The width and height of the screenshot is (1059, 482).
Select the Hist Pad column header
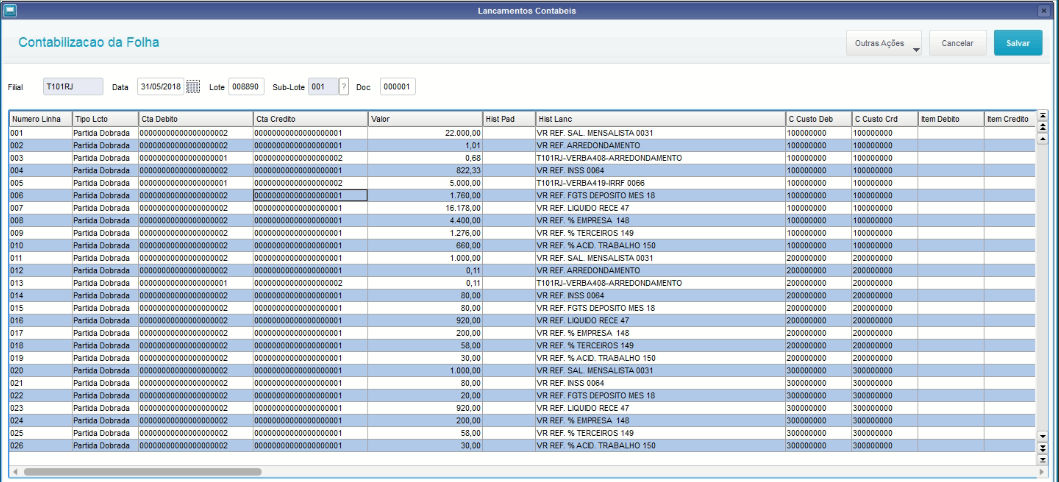[x=509, y=119]
